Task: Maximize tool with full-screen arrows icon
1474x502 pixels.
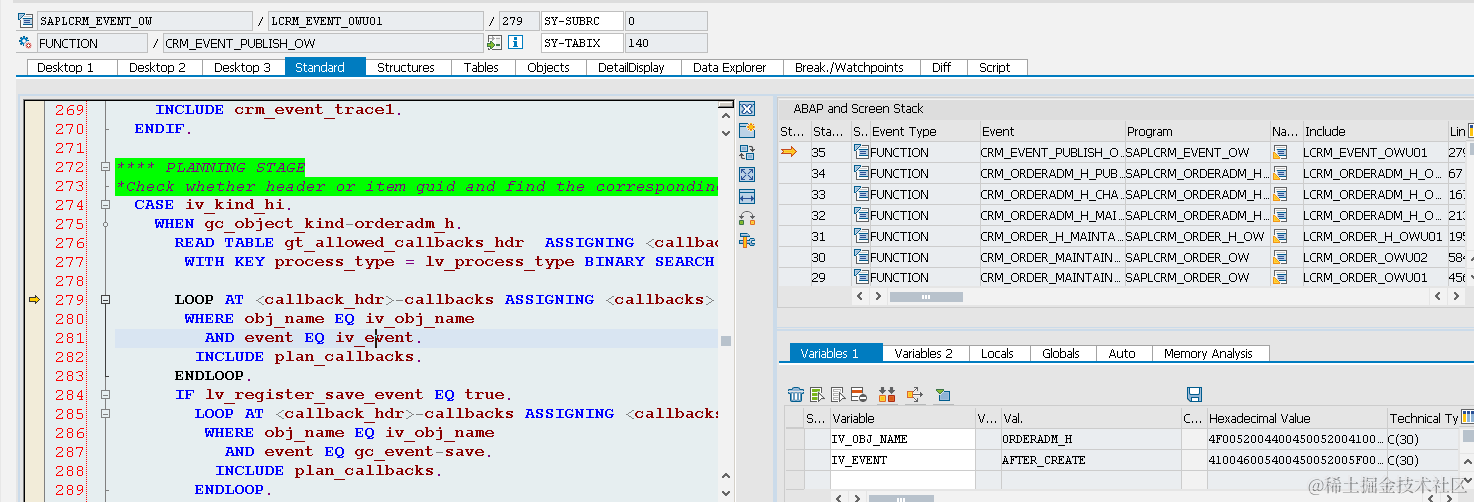Action: 747,175
